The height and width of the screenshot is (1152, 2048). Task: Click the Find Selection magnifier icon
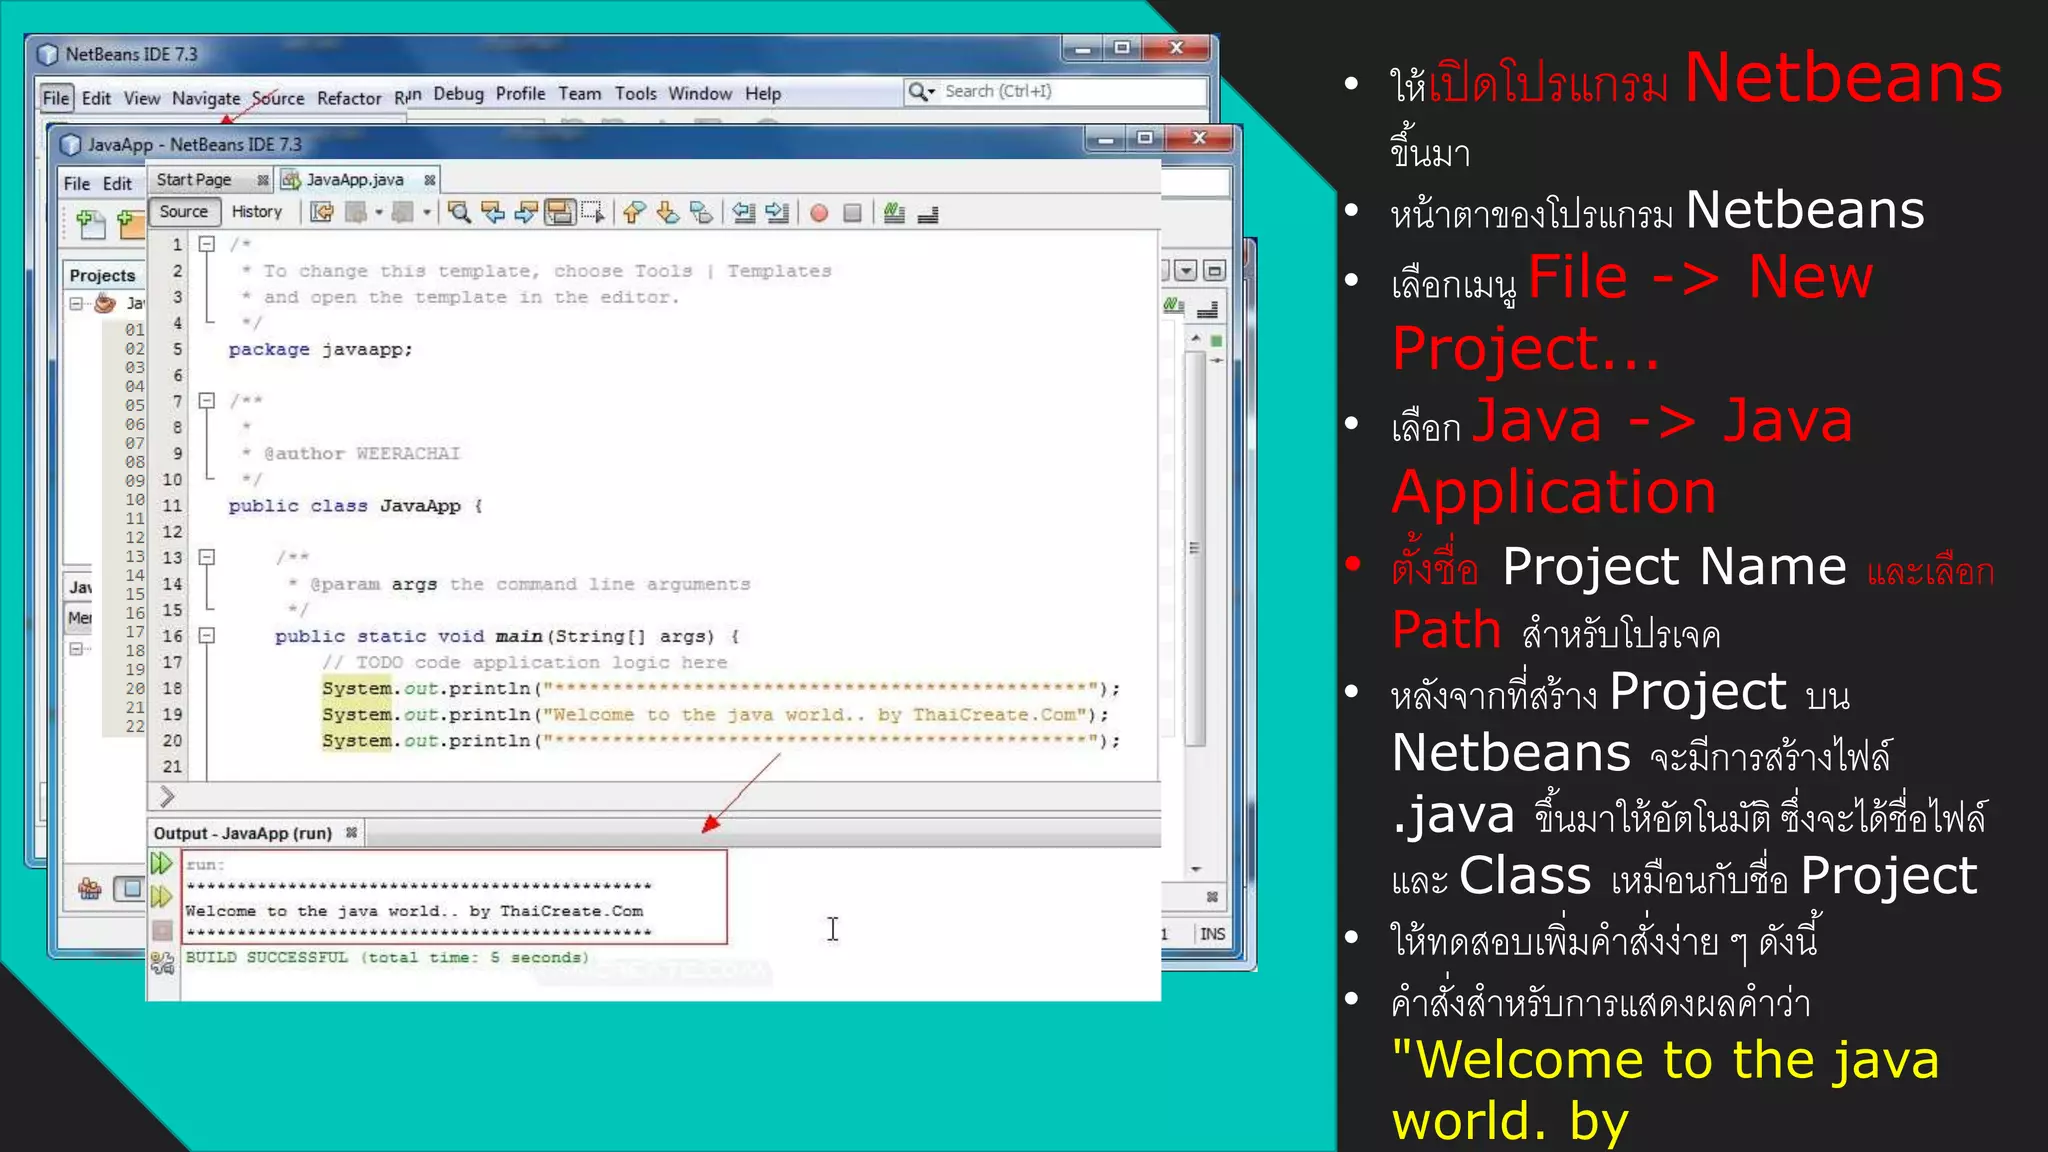click(459, 212)
